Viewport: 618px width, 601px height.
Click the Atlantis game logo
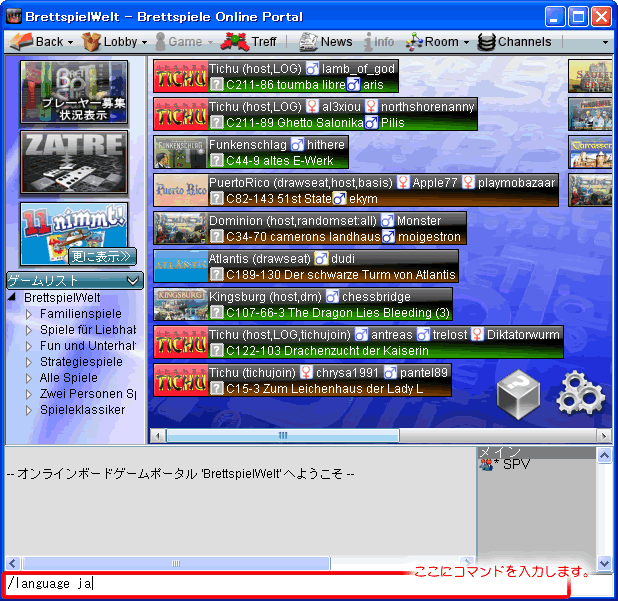click(x=181, y=266)
